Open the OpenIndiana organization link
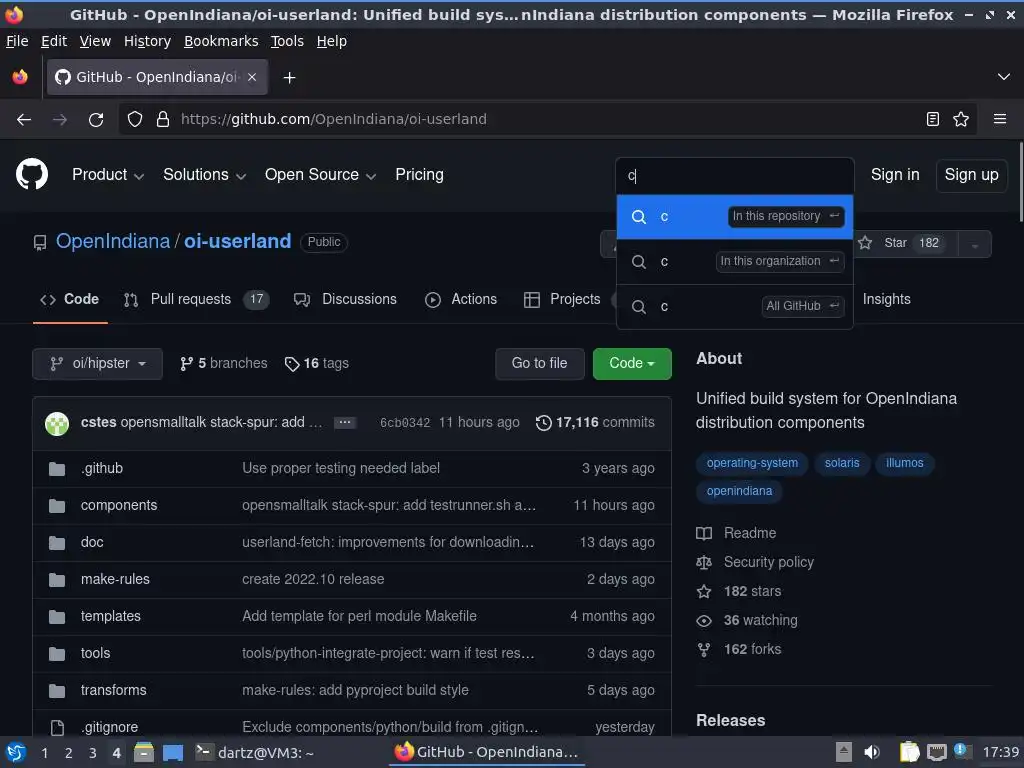 (x=113, y=242)
